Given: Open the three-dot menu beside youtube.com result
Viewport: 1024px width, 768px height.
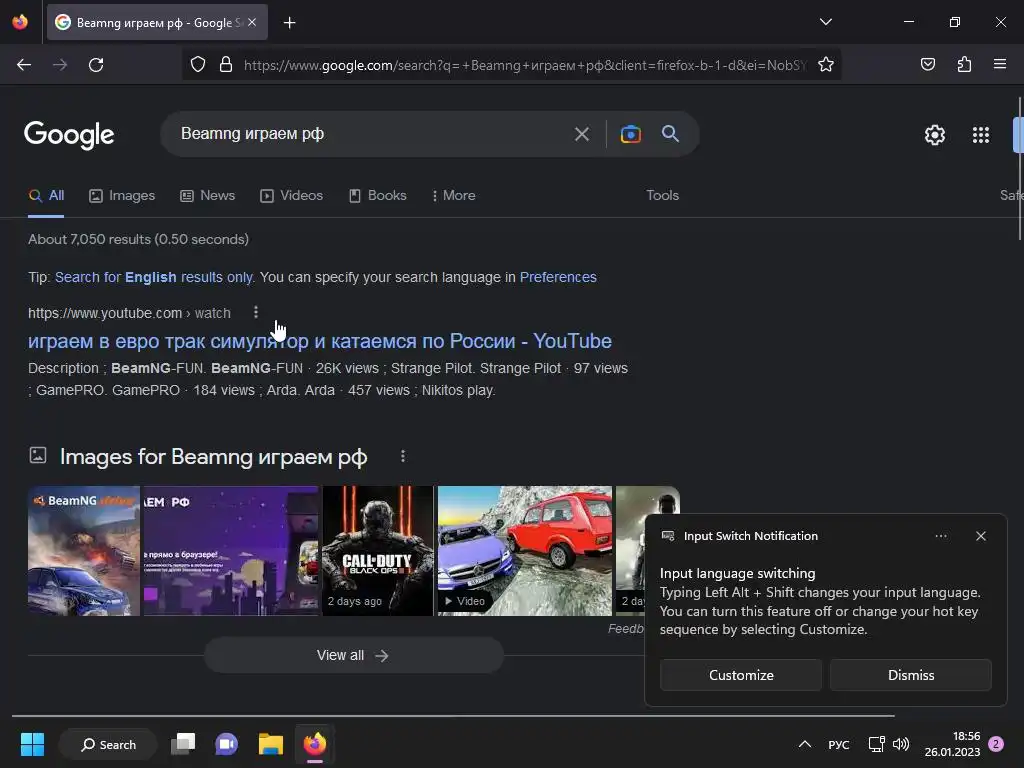Looking at the screenshot, I should [256, 312].
